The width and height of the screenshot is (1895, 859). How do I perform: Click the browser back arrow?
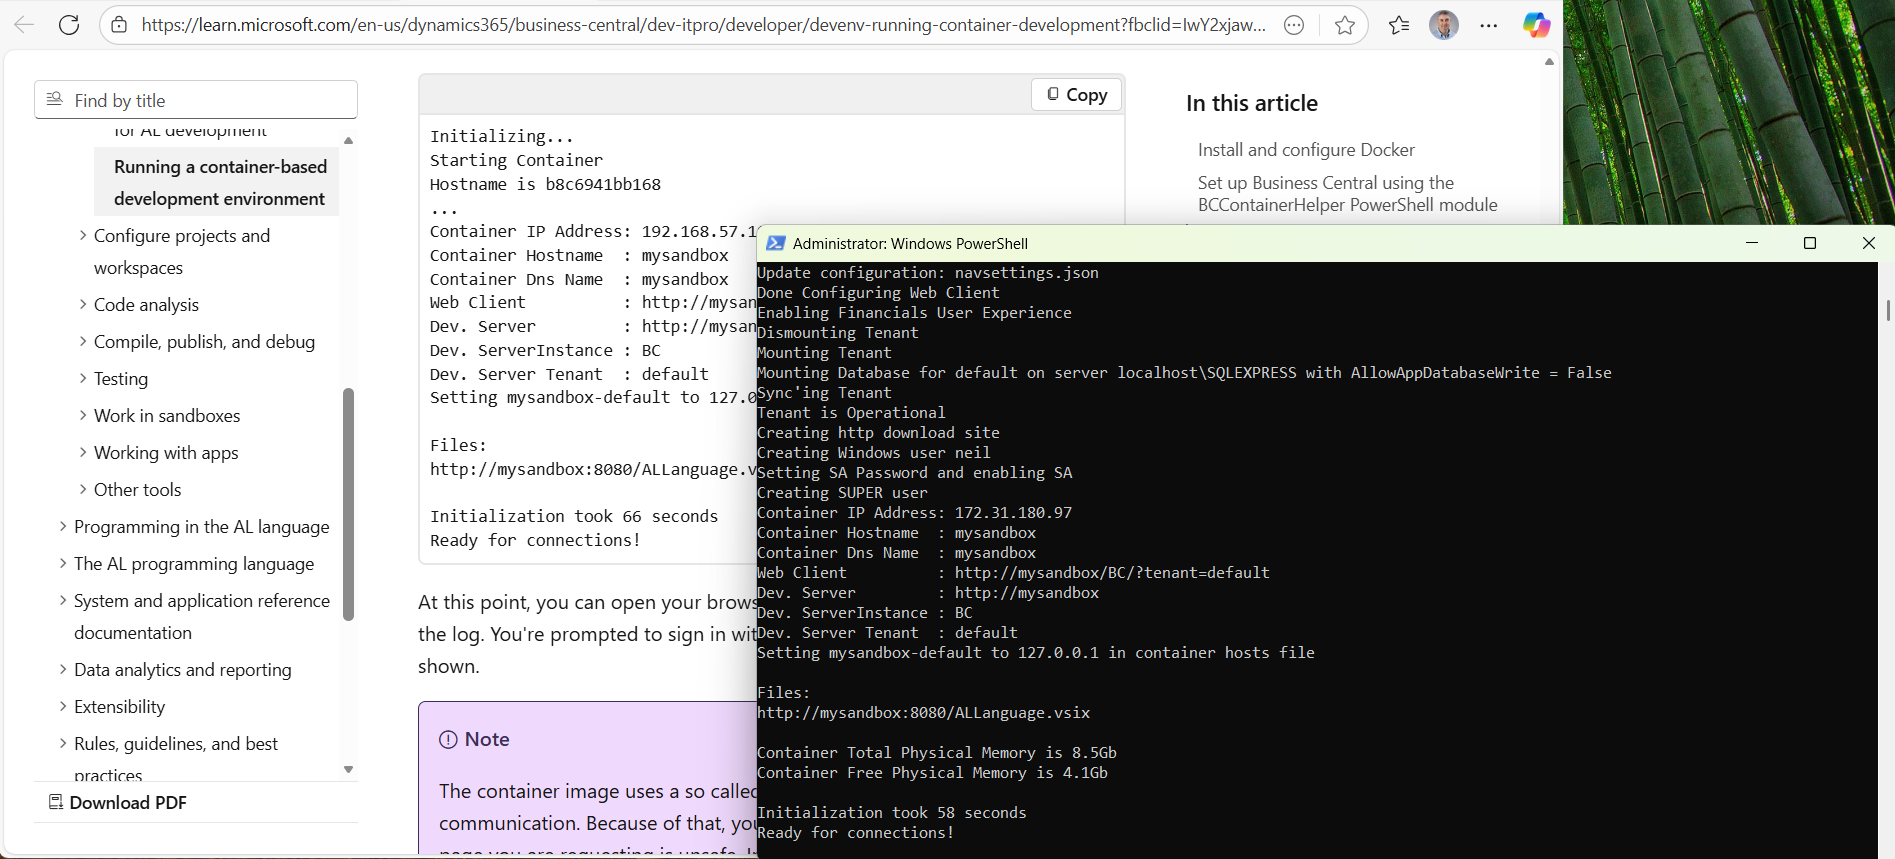24,25
